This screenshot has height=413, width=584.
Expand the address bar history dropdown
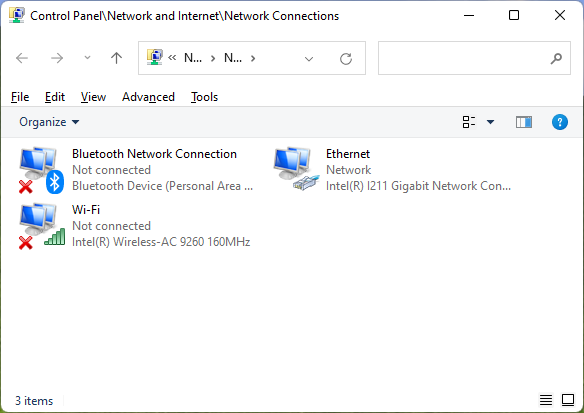tap(309, 59)
